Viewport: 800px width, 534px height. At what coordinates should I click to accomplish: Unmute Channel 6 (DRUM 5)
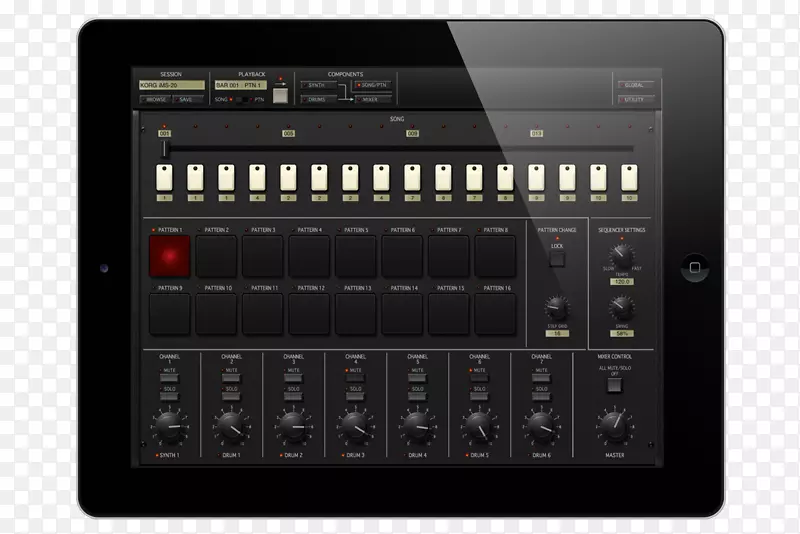[x=479, y=378]
